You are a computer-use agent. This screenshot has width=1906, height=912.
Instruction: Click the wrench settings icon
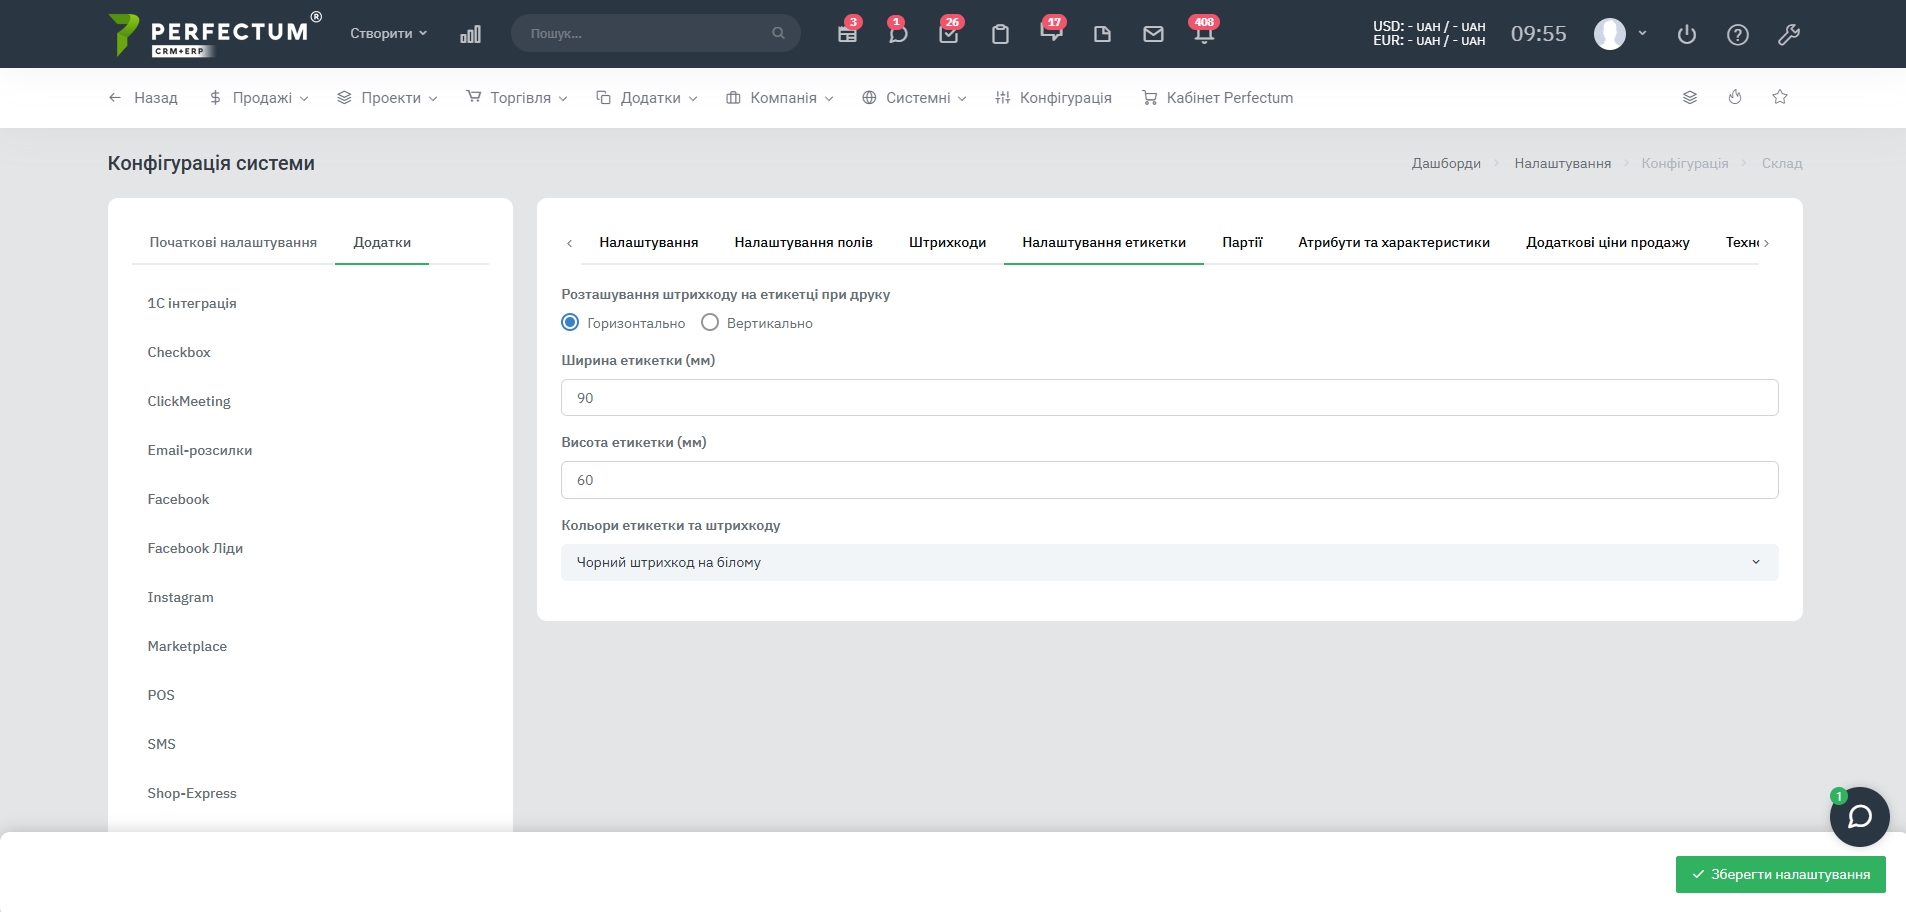(1788, 35)
